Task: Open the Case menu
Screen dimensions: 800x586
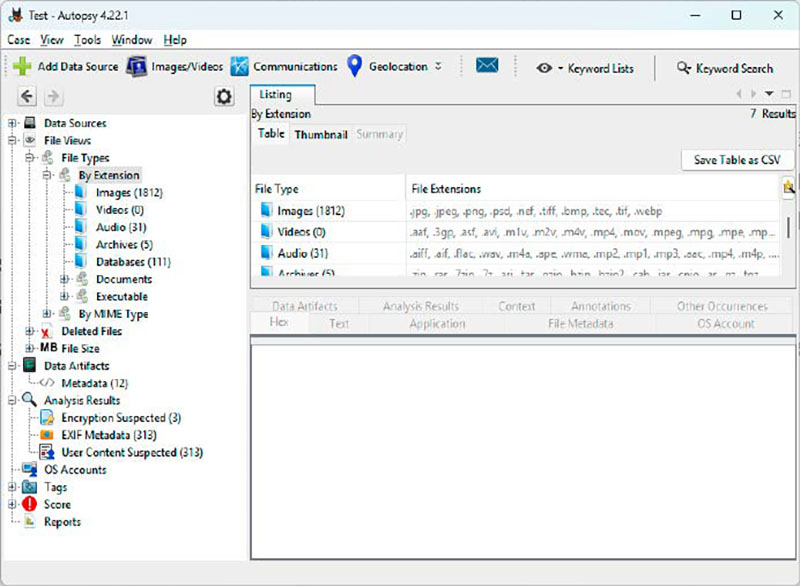Action: 18,40
